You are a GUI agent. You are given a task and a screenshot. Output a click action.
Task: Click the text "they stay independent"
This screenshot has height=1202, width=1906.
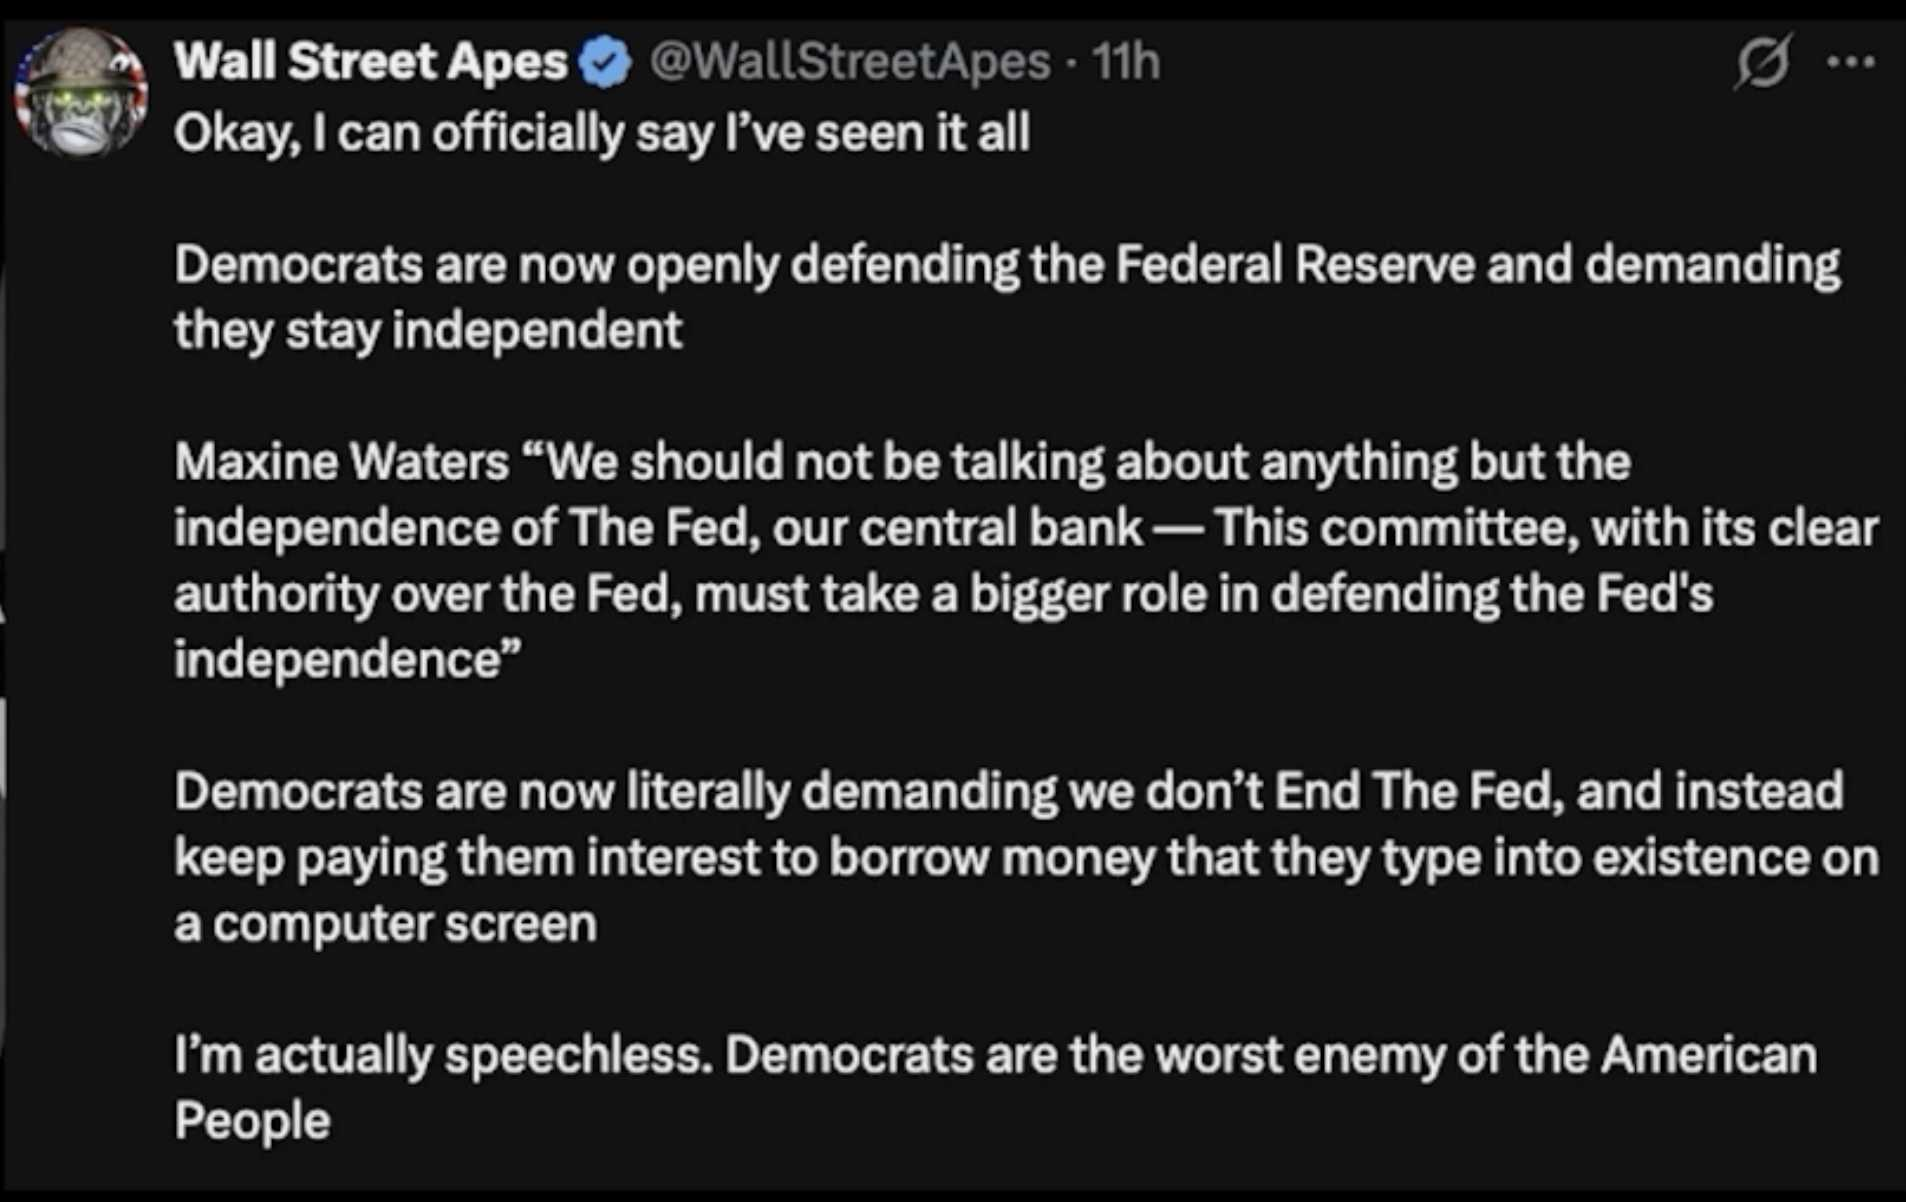pos(428,331)
